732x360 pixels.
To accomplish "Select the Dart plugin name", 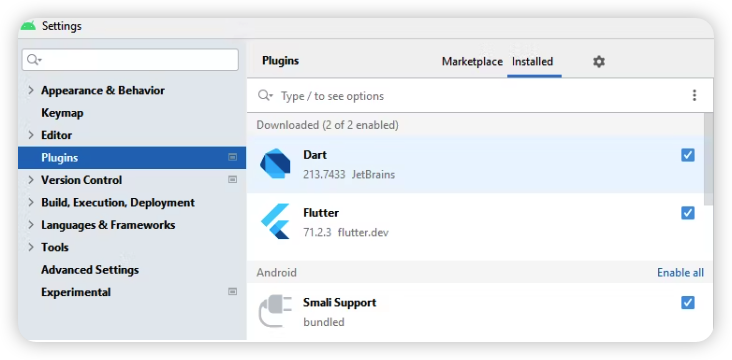I will (315, 155).
